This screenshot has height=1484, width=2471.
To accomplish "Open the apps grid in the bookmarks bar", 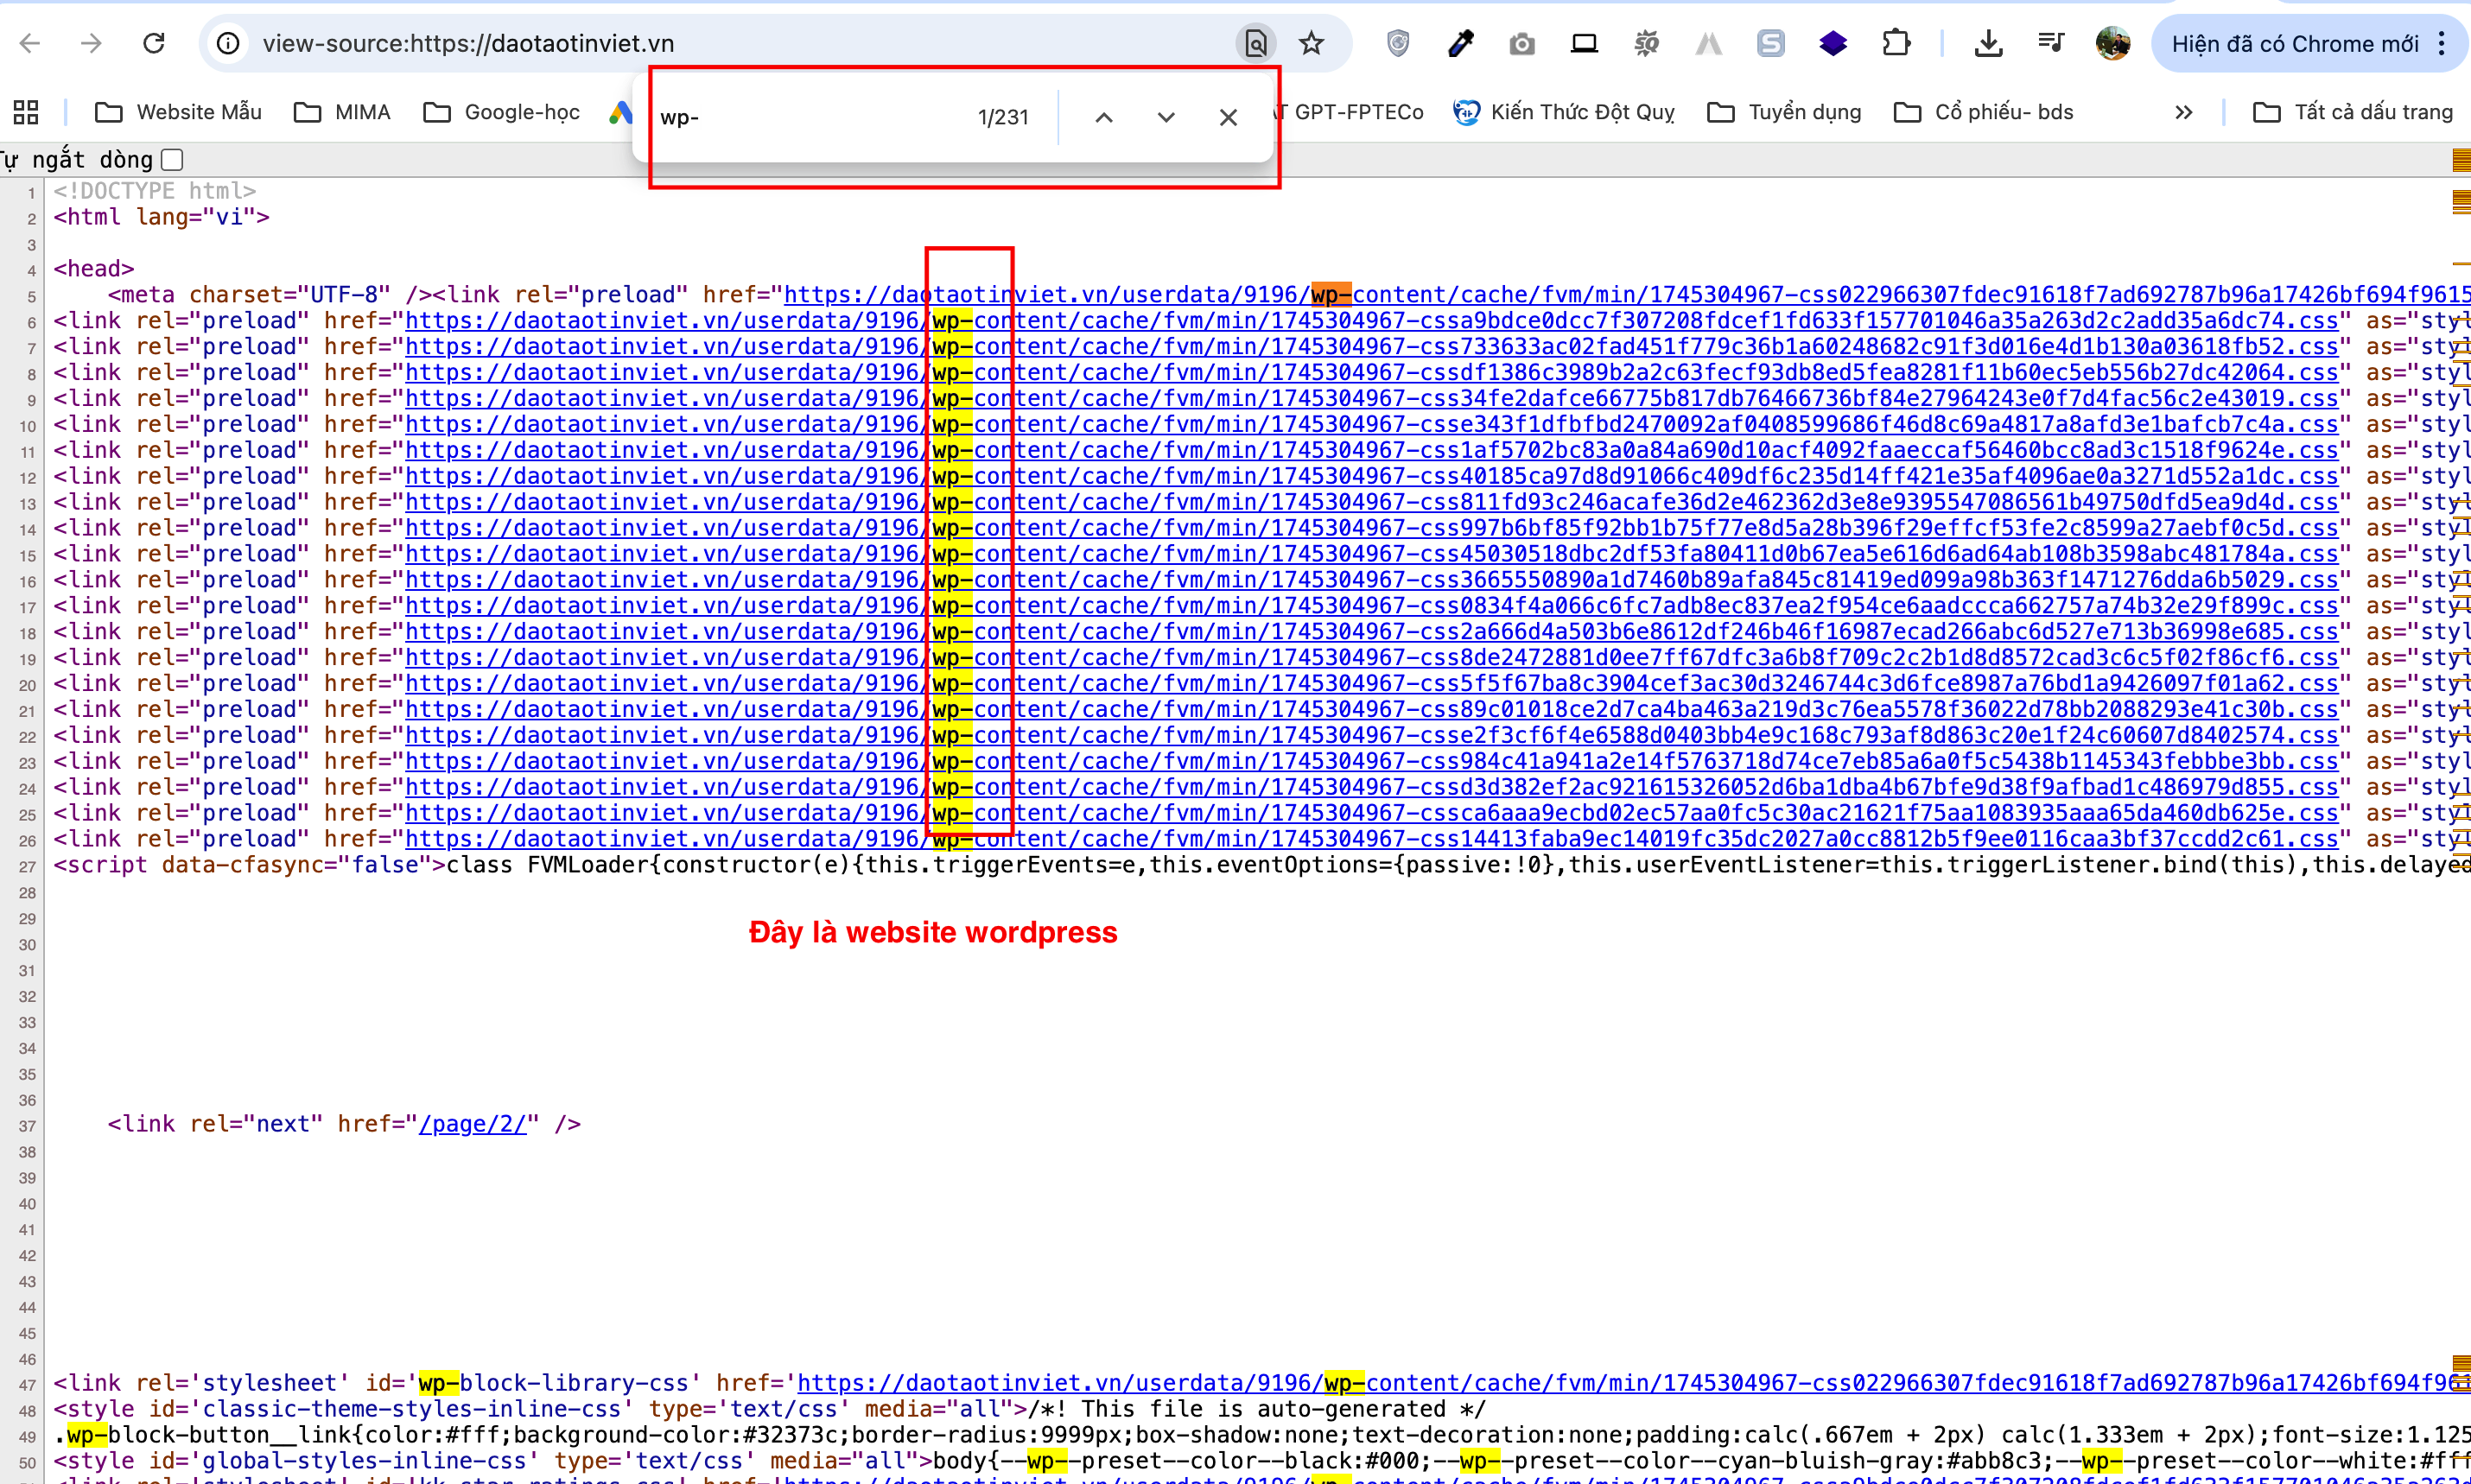I will [x=26, y=112].
